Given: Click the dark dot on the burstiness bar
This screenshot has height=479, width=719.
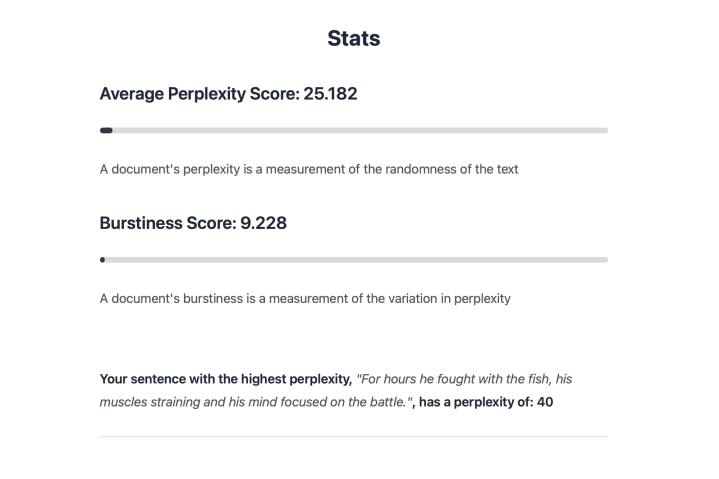Looking at the screenshot, I should point(102,260).
